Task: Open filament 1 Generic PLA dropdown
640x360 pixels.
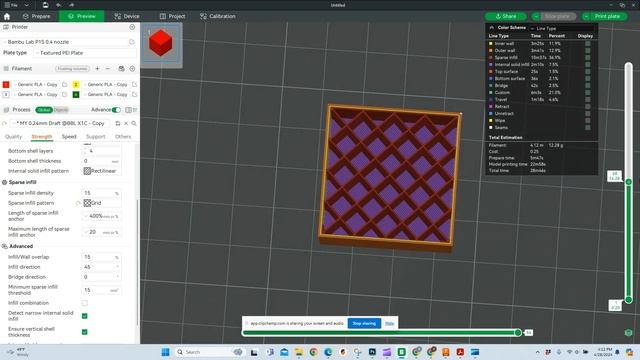Action: [36, 84]
